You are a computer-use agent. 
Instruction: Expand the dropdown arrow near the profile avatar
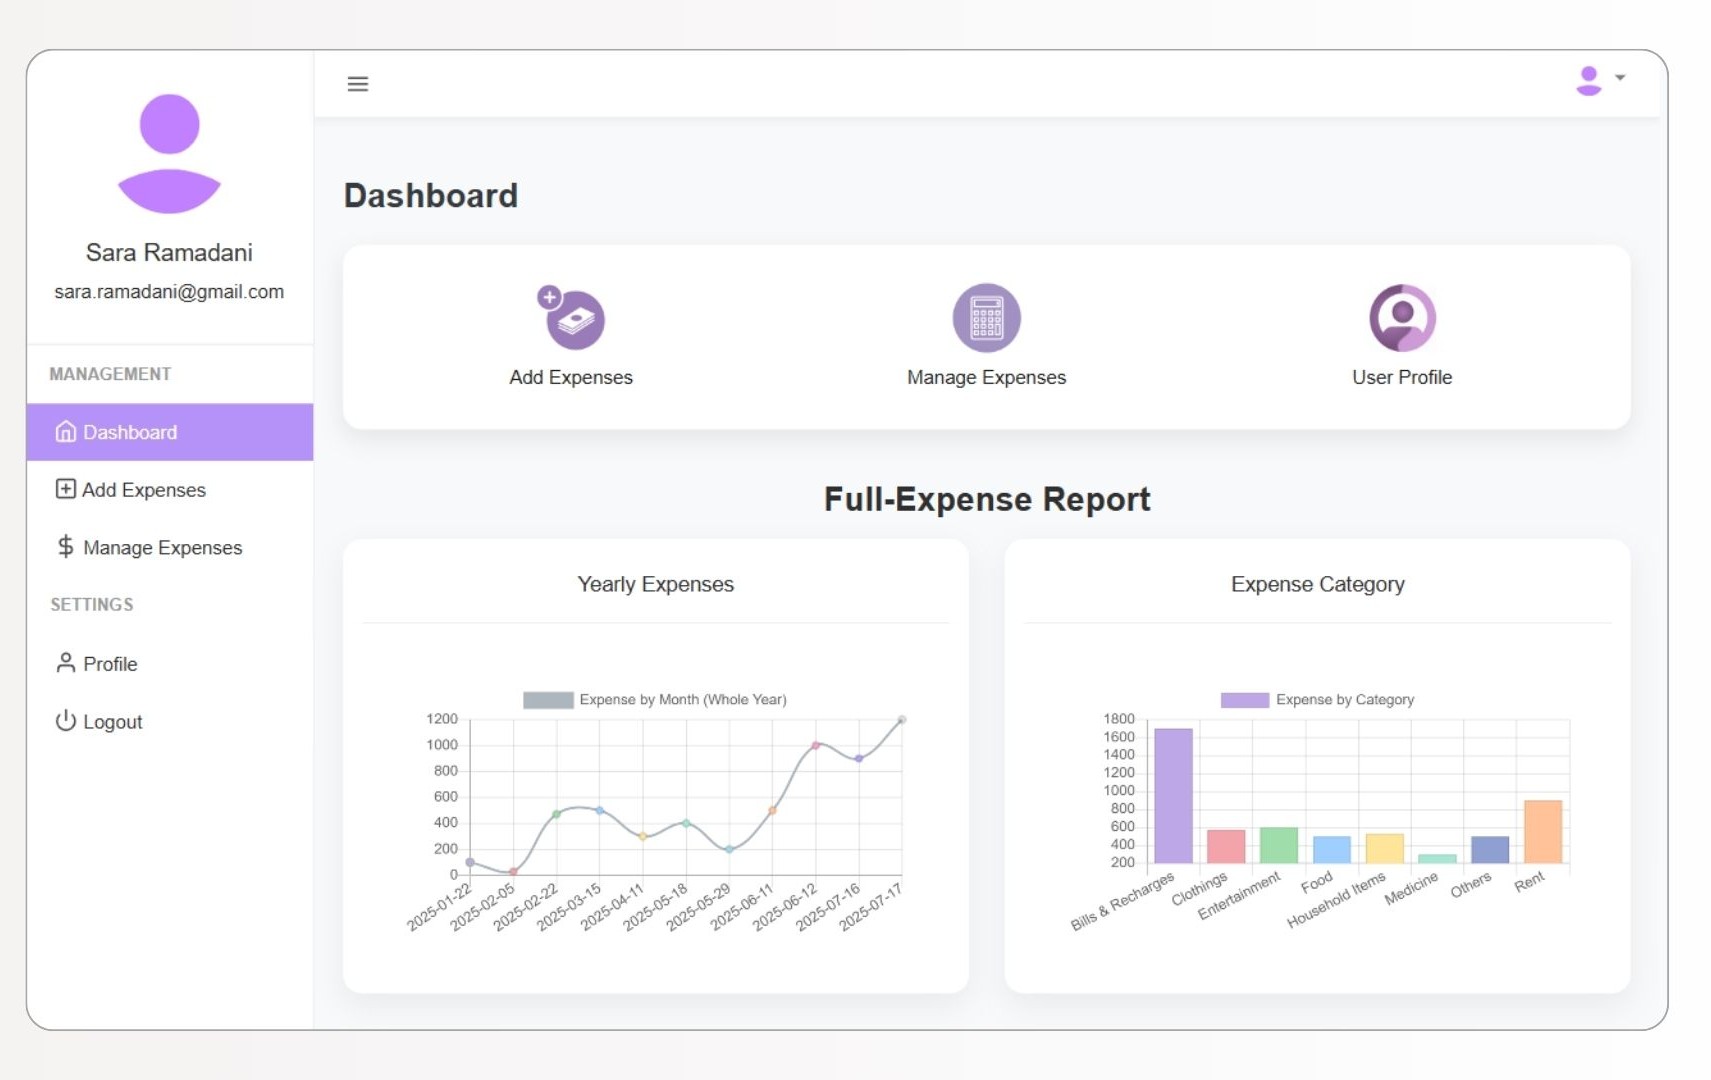1620,79
